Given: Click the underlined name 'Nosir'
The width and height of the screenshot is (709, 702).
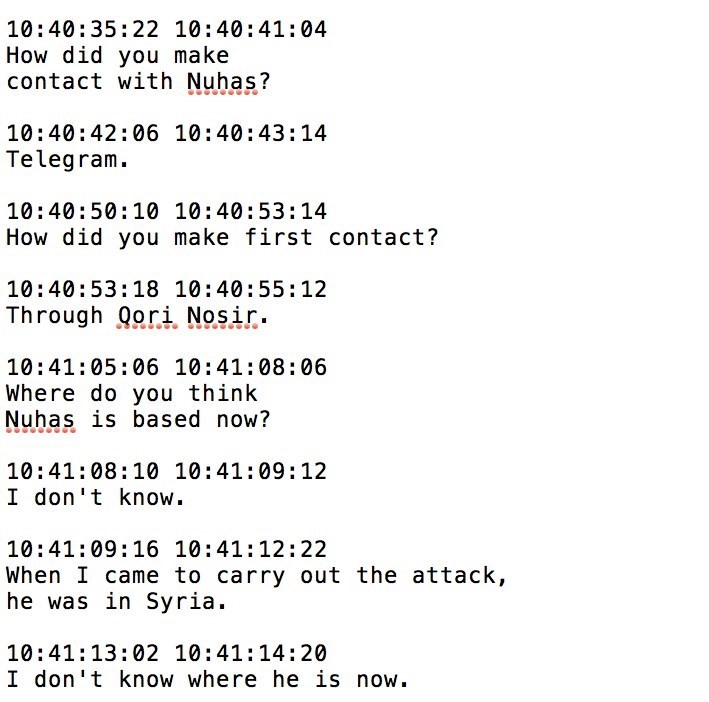Looking at the screenshot, I should pos(228,315).
